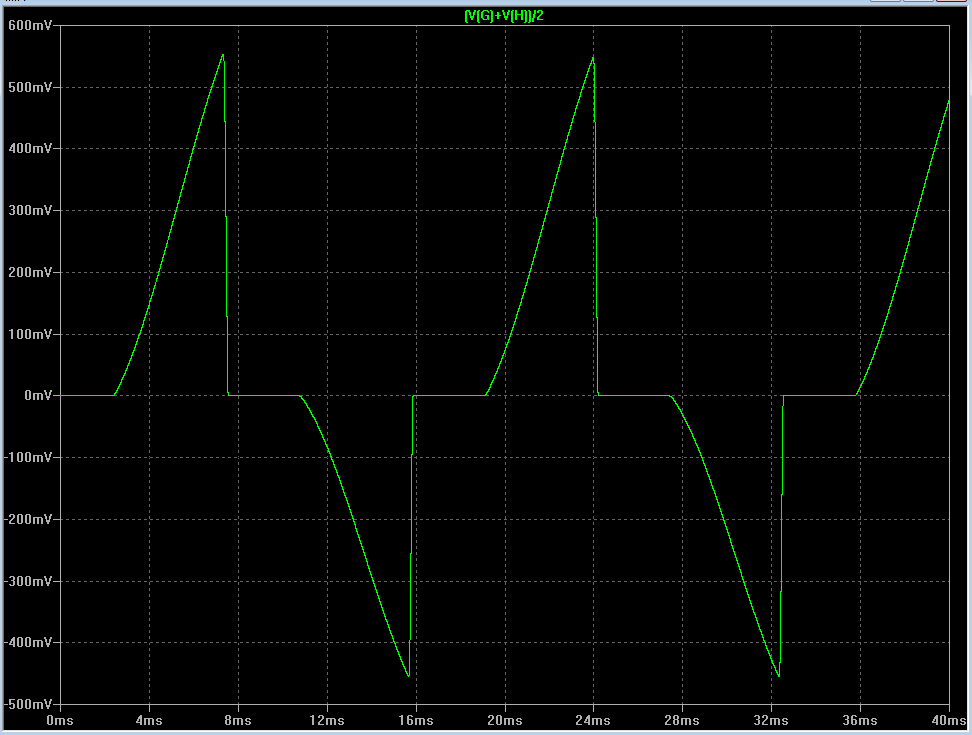The image size is (972, 735).
Task: Click the (V(G)+V(H))/2 trace label
Action: pyautogui.click(x=504, y=16)
